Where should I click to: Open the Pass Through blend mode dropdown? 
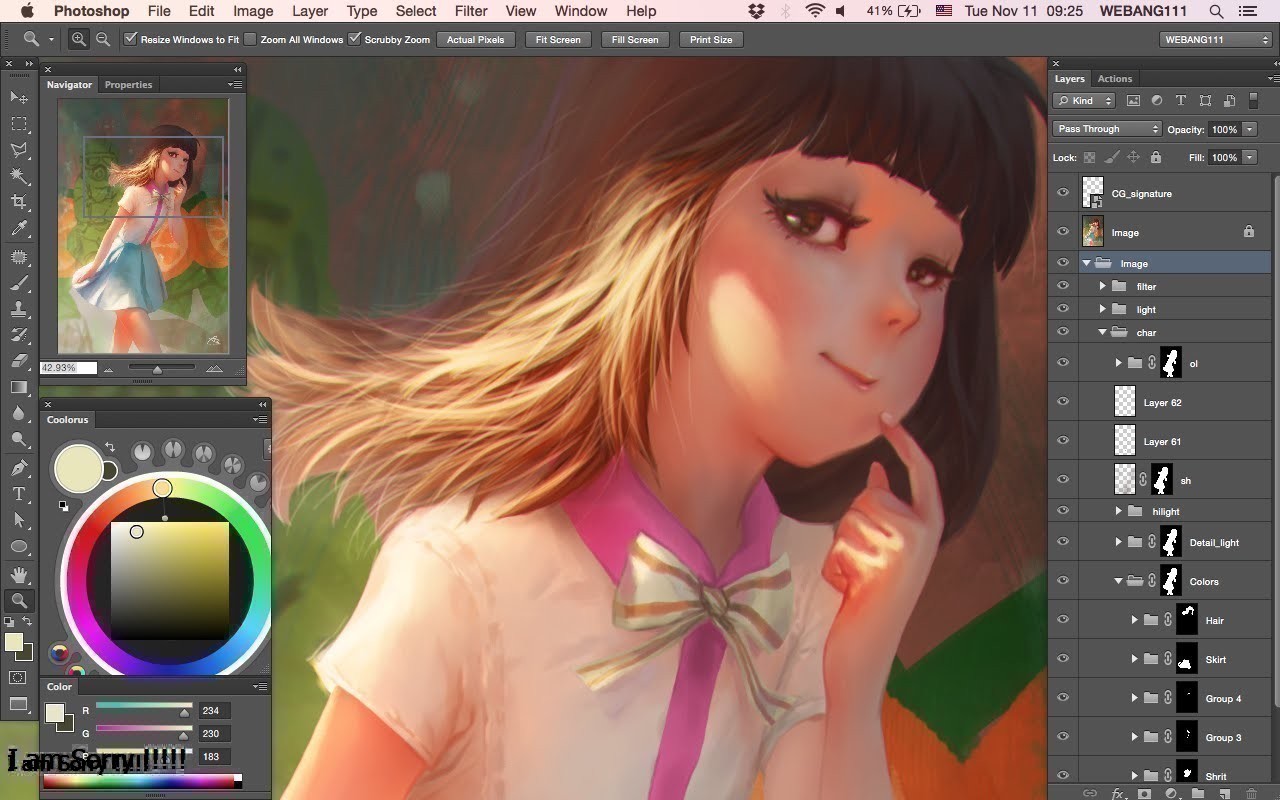point(1105,128)
